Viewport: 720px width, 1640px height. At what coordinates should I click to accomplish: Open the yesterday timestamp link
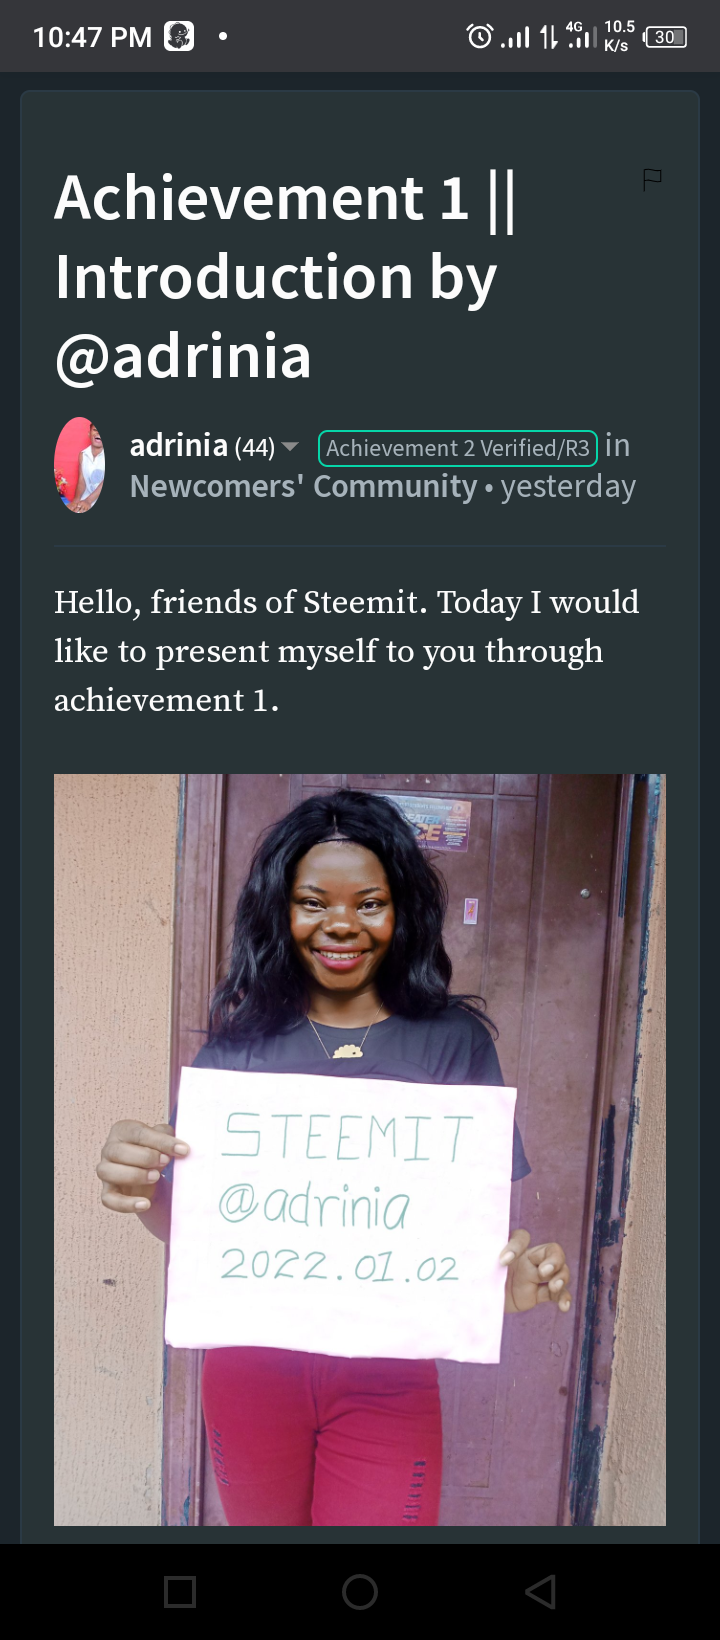(x=568, y=487)
